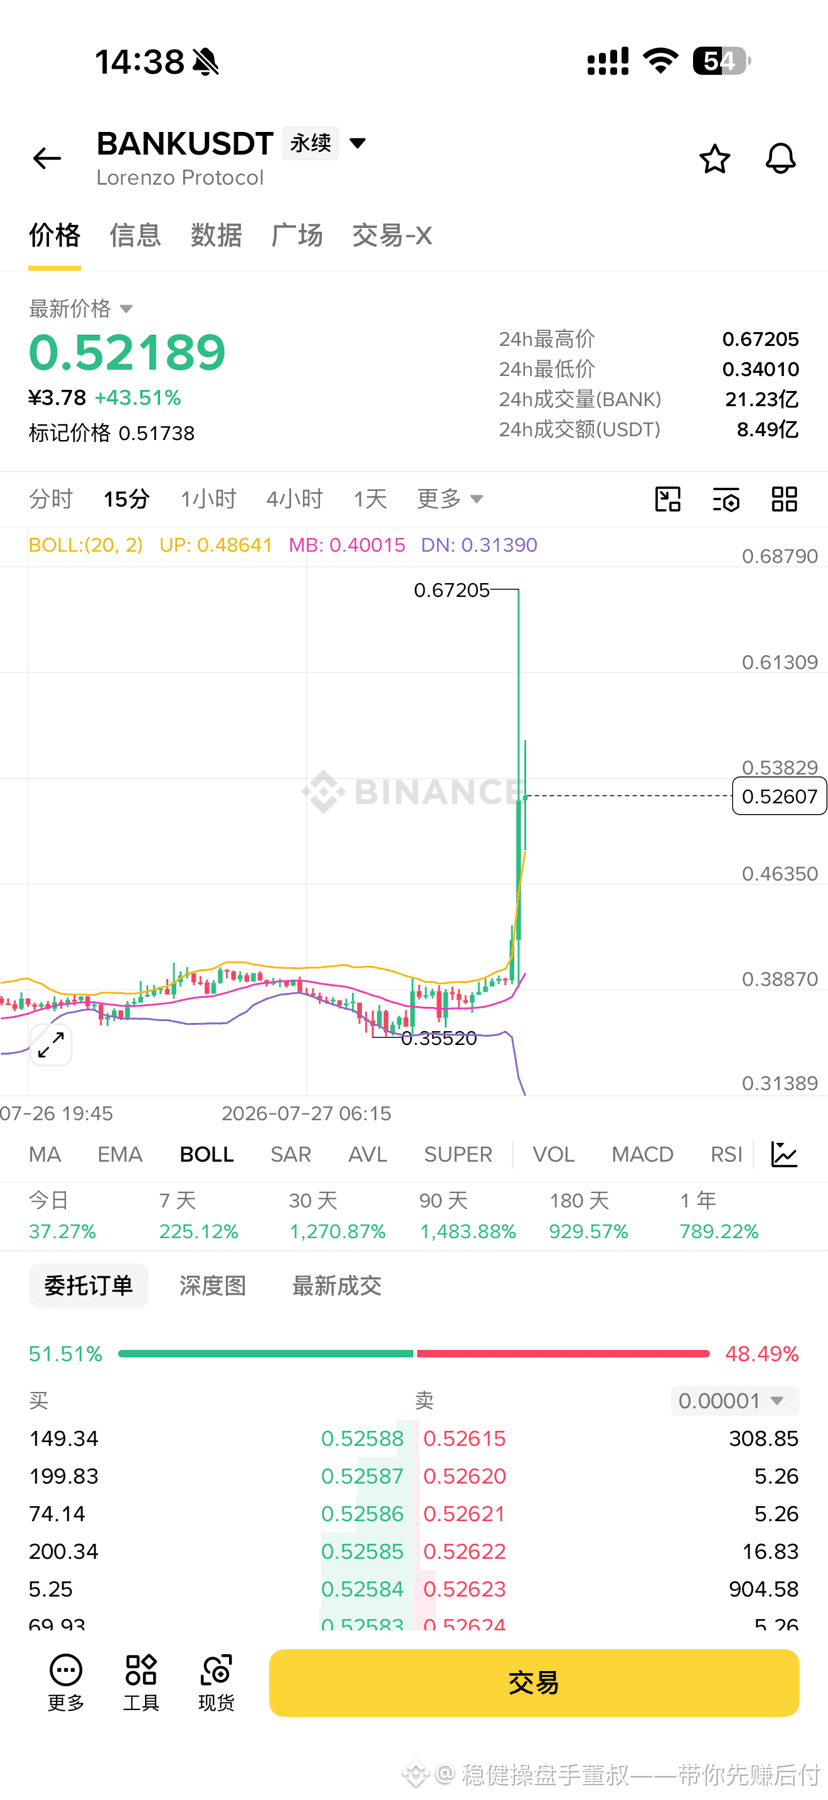Open the chart drawing tools icon
Screen dimensions: 828x1800
(x=668, y=499)
